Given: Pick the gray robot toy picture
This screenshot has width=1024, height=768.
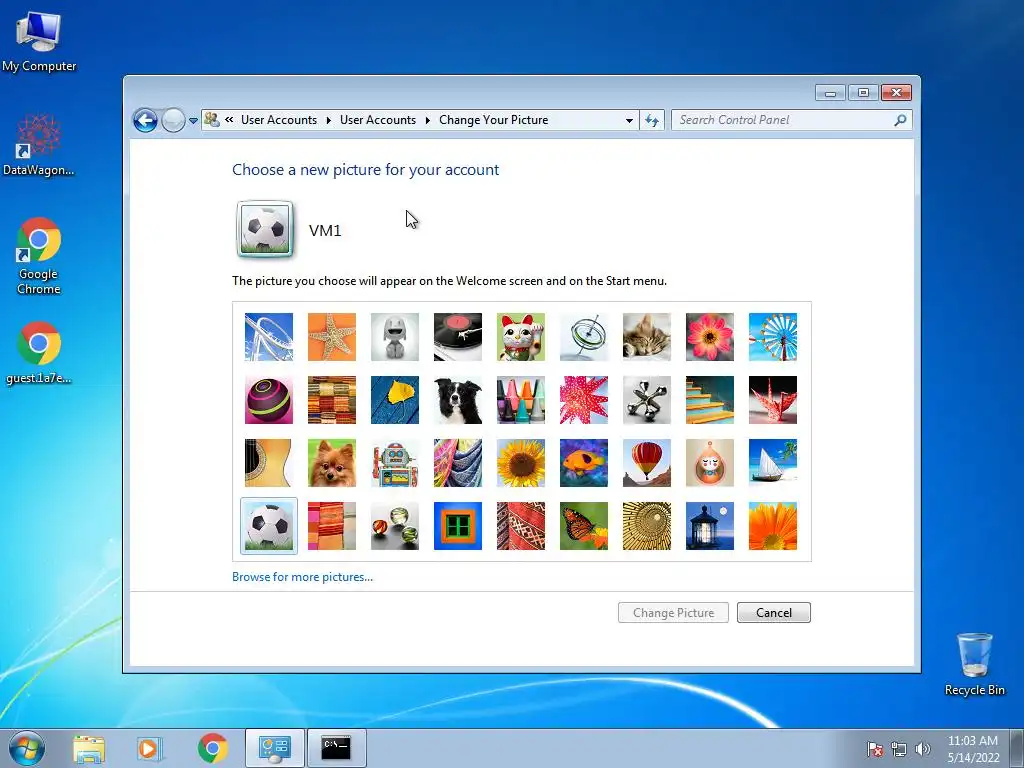Looking at the screenshot, I should click(x=395, y=337).
